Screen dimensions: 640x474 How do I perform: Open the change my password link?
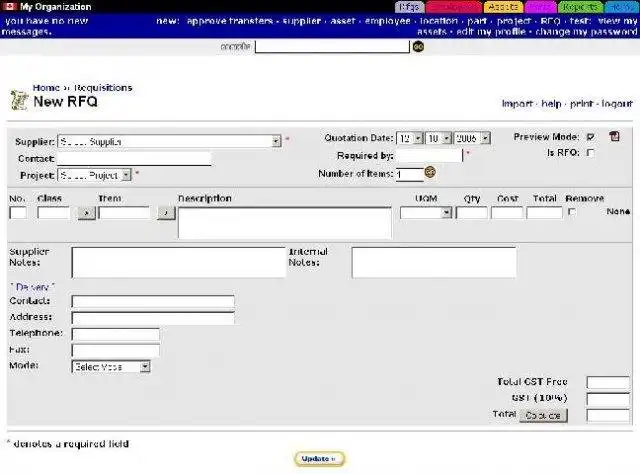pyautogui.click(x=586, y=31)
